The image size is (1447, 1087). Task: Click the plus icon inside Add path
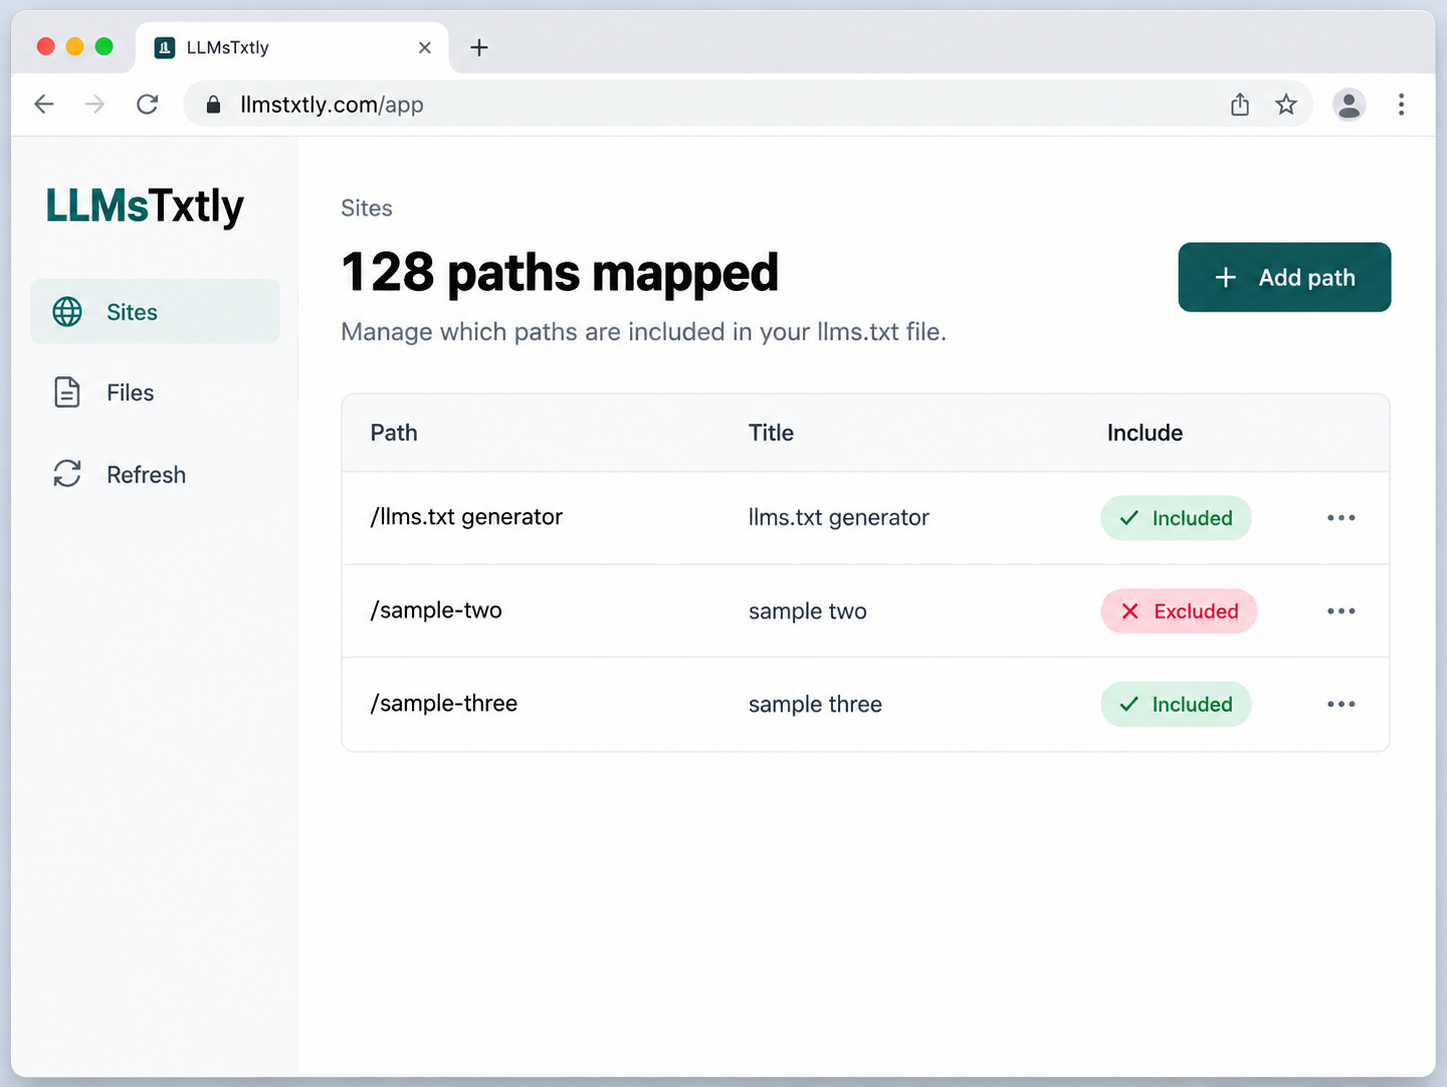tap(1226, 277)
